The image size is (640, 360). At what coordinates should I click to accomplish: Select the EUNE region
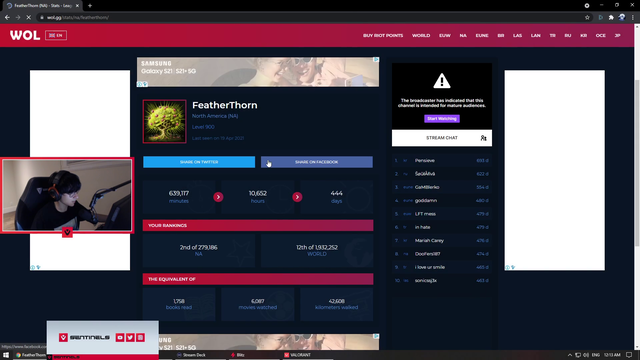482,36
